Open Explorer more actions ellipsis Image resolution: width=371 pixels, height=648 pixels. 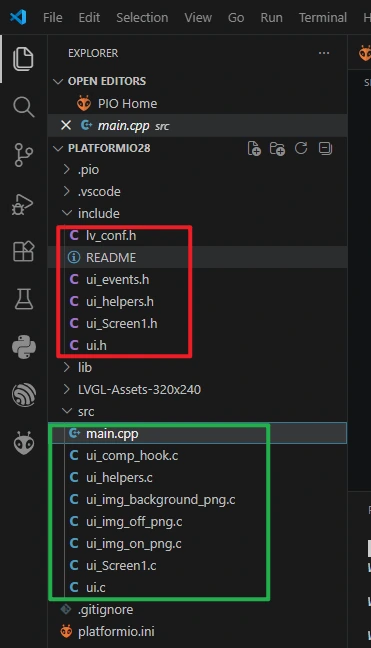click(324, 53)
